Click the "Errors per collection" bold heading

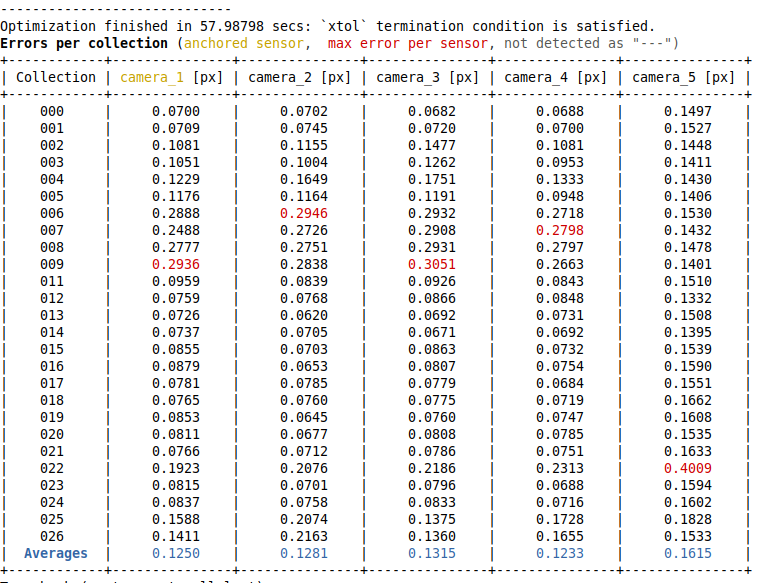point(84,43)
